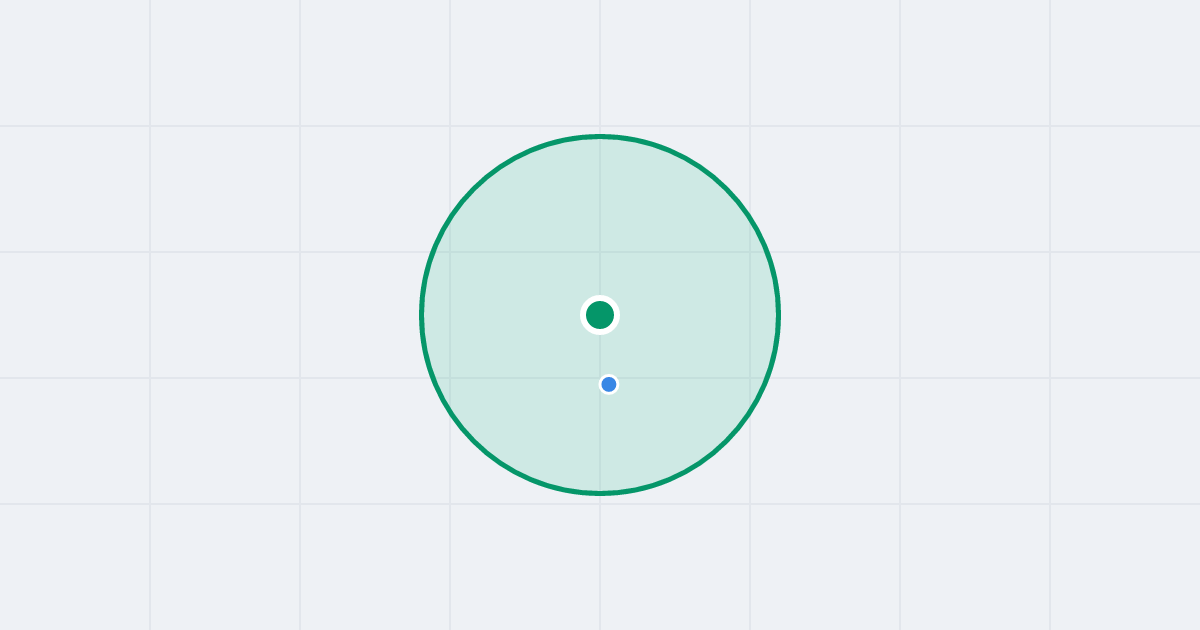Click the top-left-most grid intersection on the map

(150, 126)
